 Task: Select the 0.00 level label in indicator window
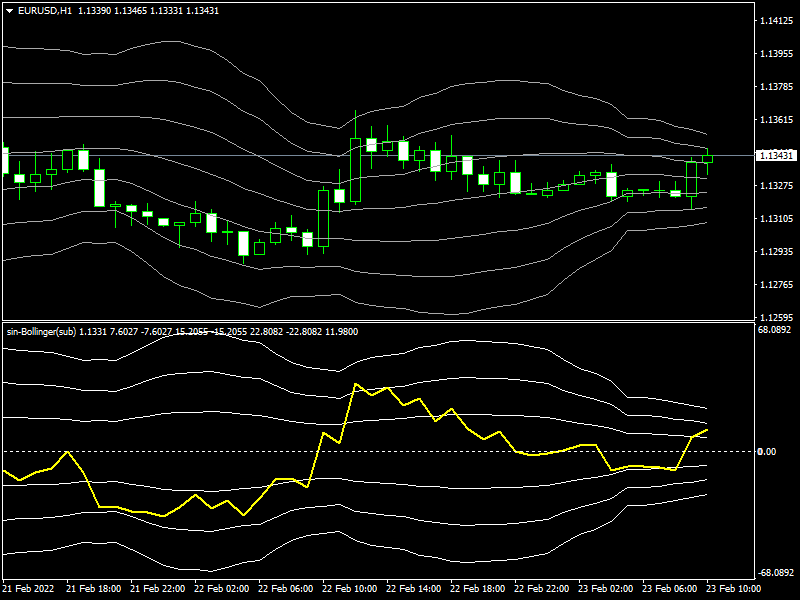pos(766,452)
